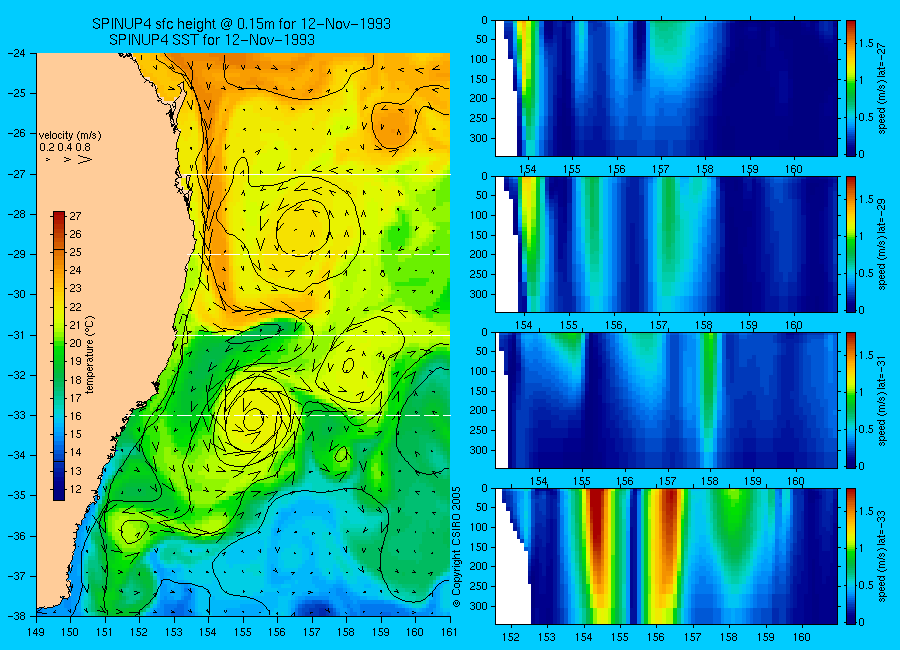Click the 152 longitude tick under lat=-33 plot
900x650 pixels.
[x=510, y=637]
